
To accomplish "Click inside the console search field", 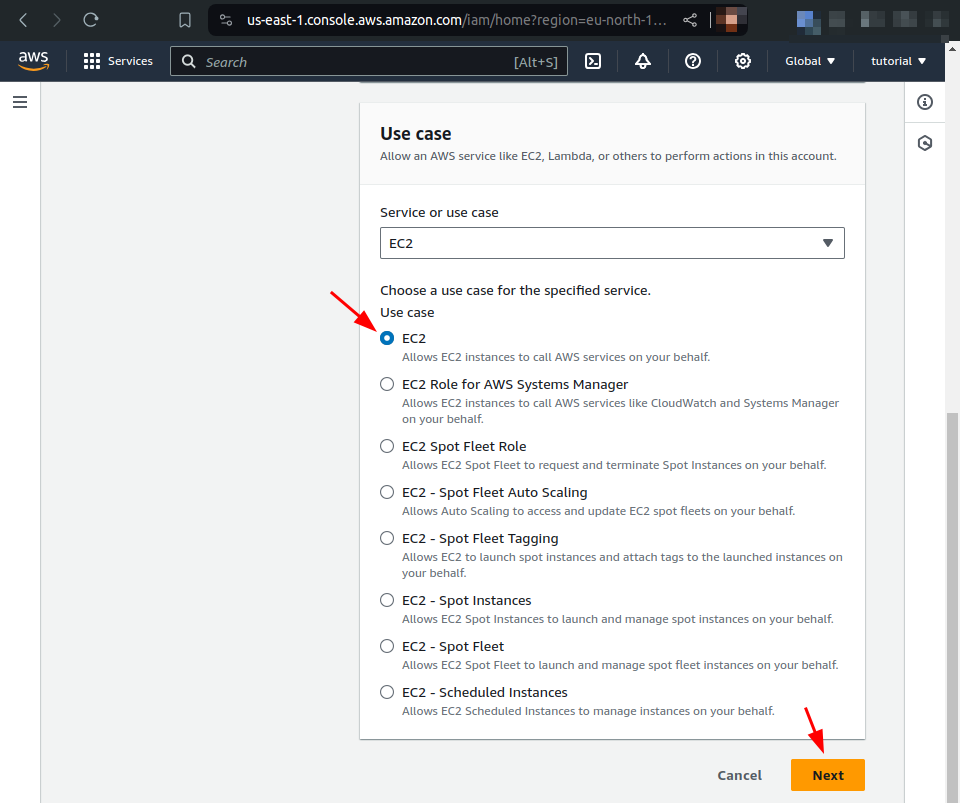I will pyautogui.click(x=370, y=61).
